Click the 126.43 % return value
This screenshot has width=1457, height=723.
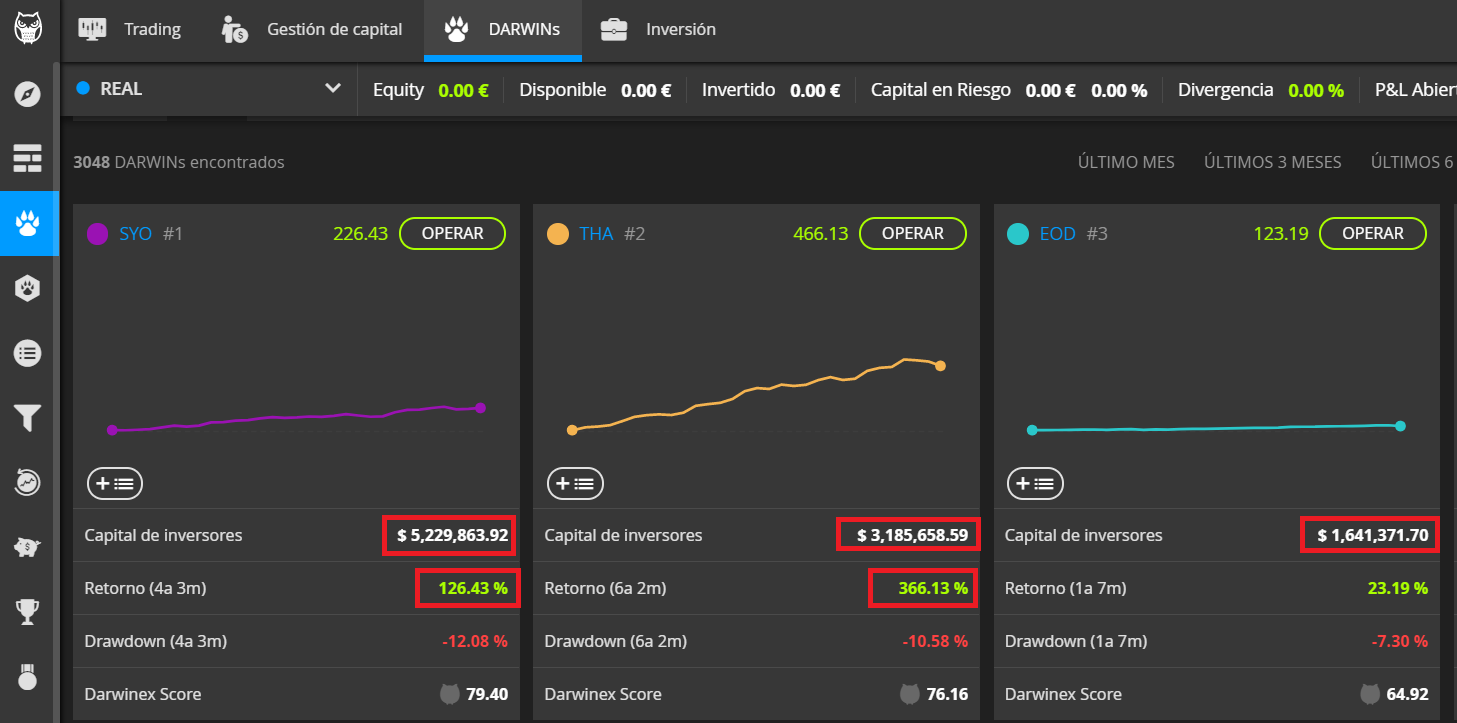(473, 589)
